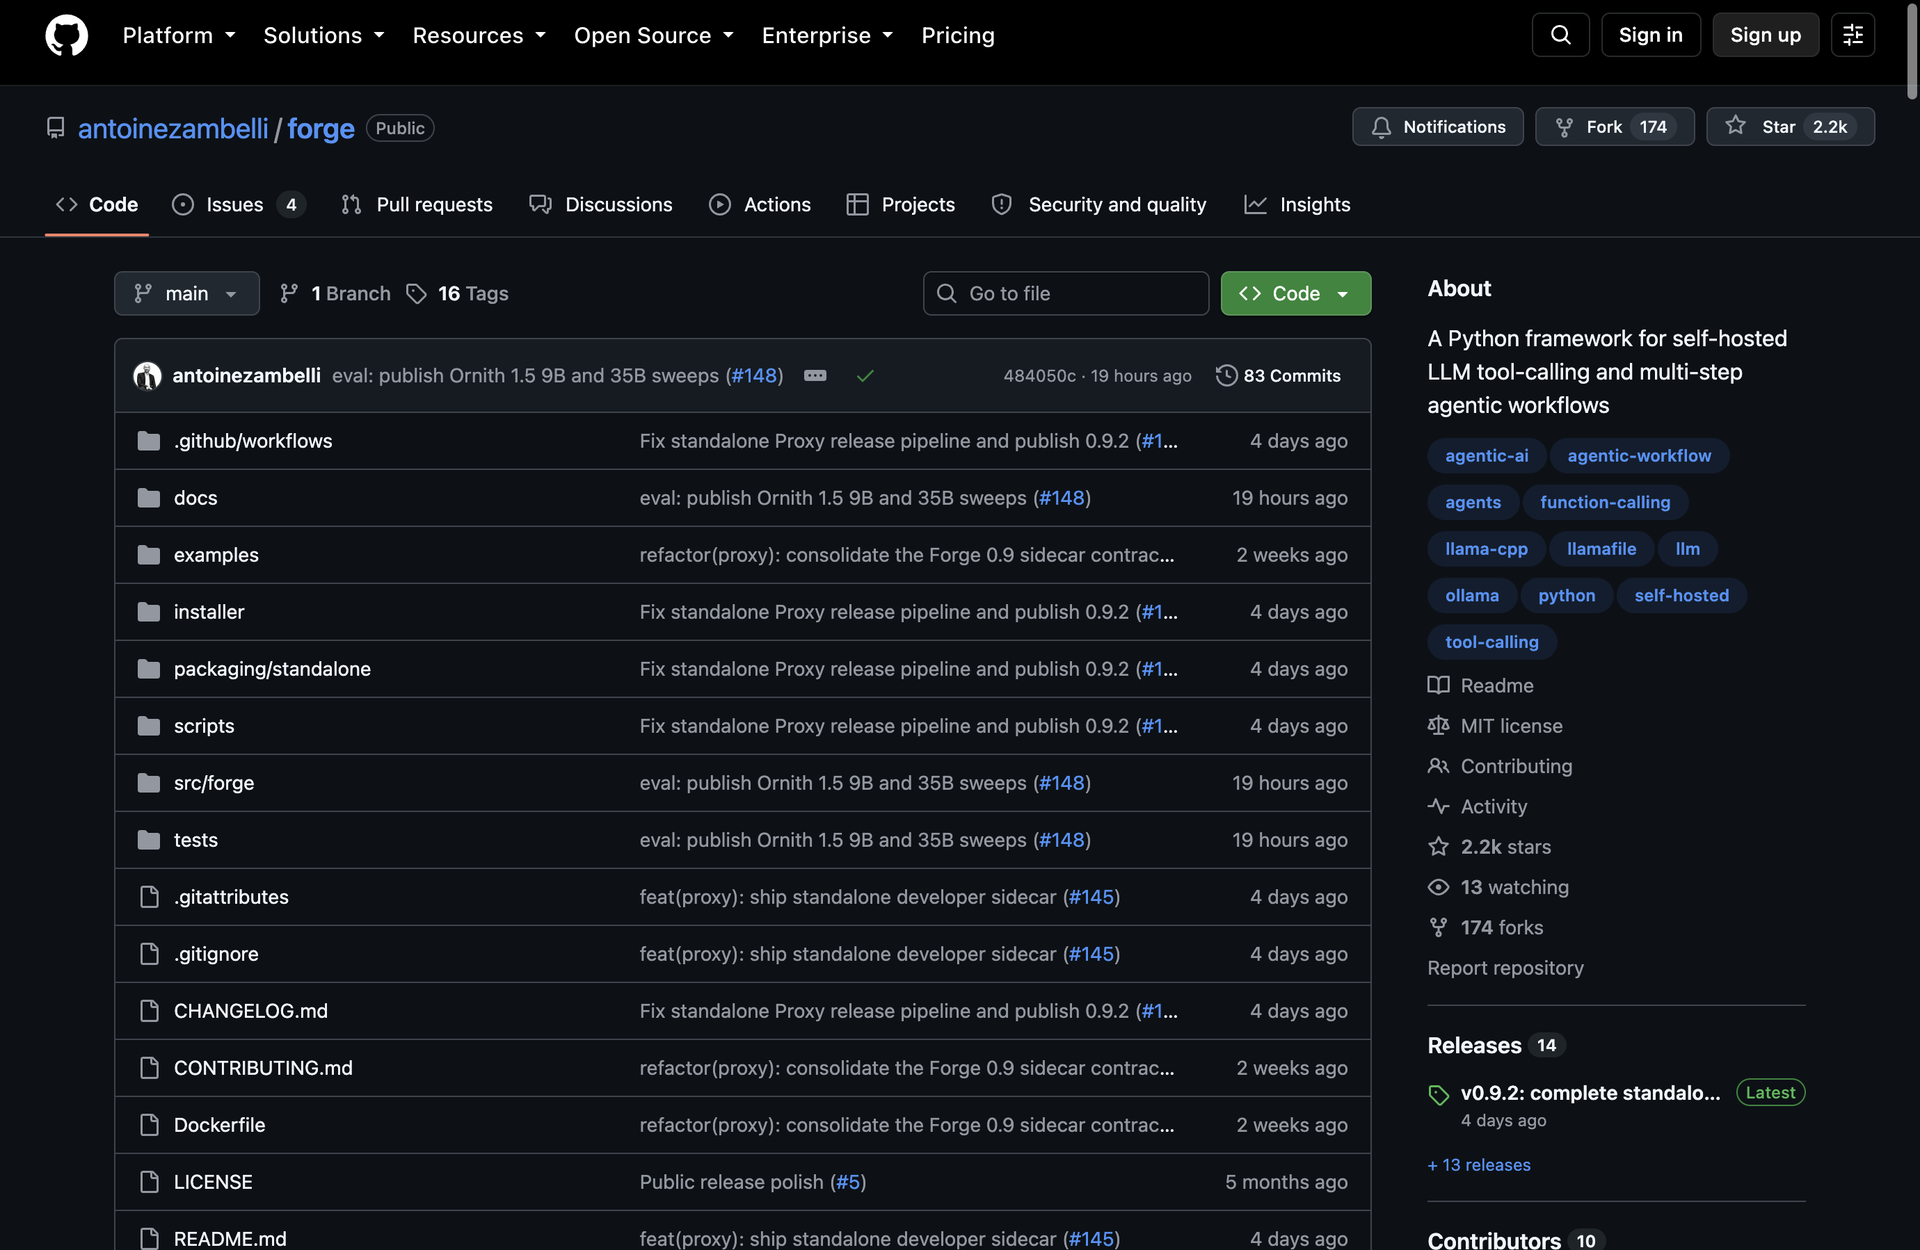
Task: Click the notifications bell icon
Action: 1381,127
